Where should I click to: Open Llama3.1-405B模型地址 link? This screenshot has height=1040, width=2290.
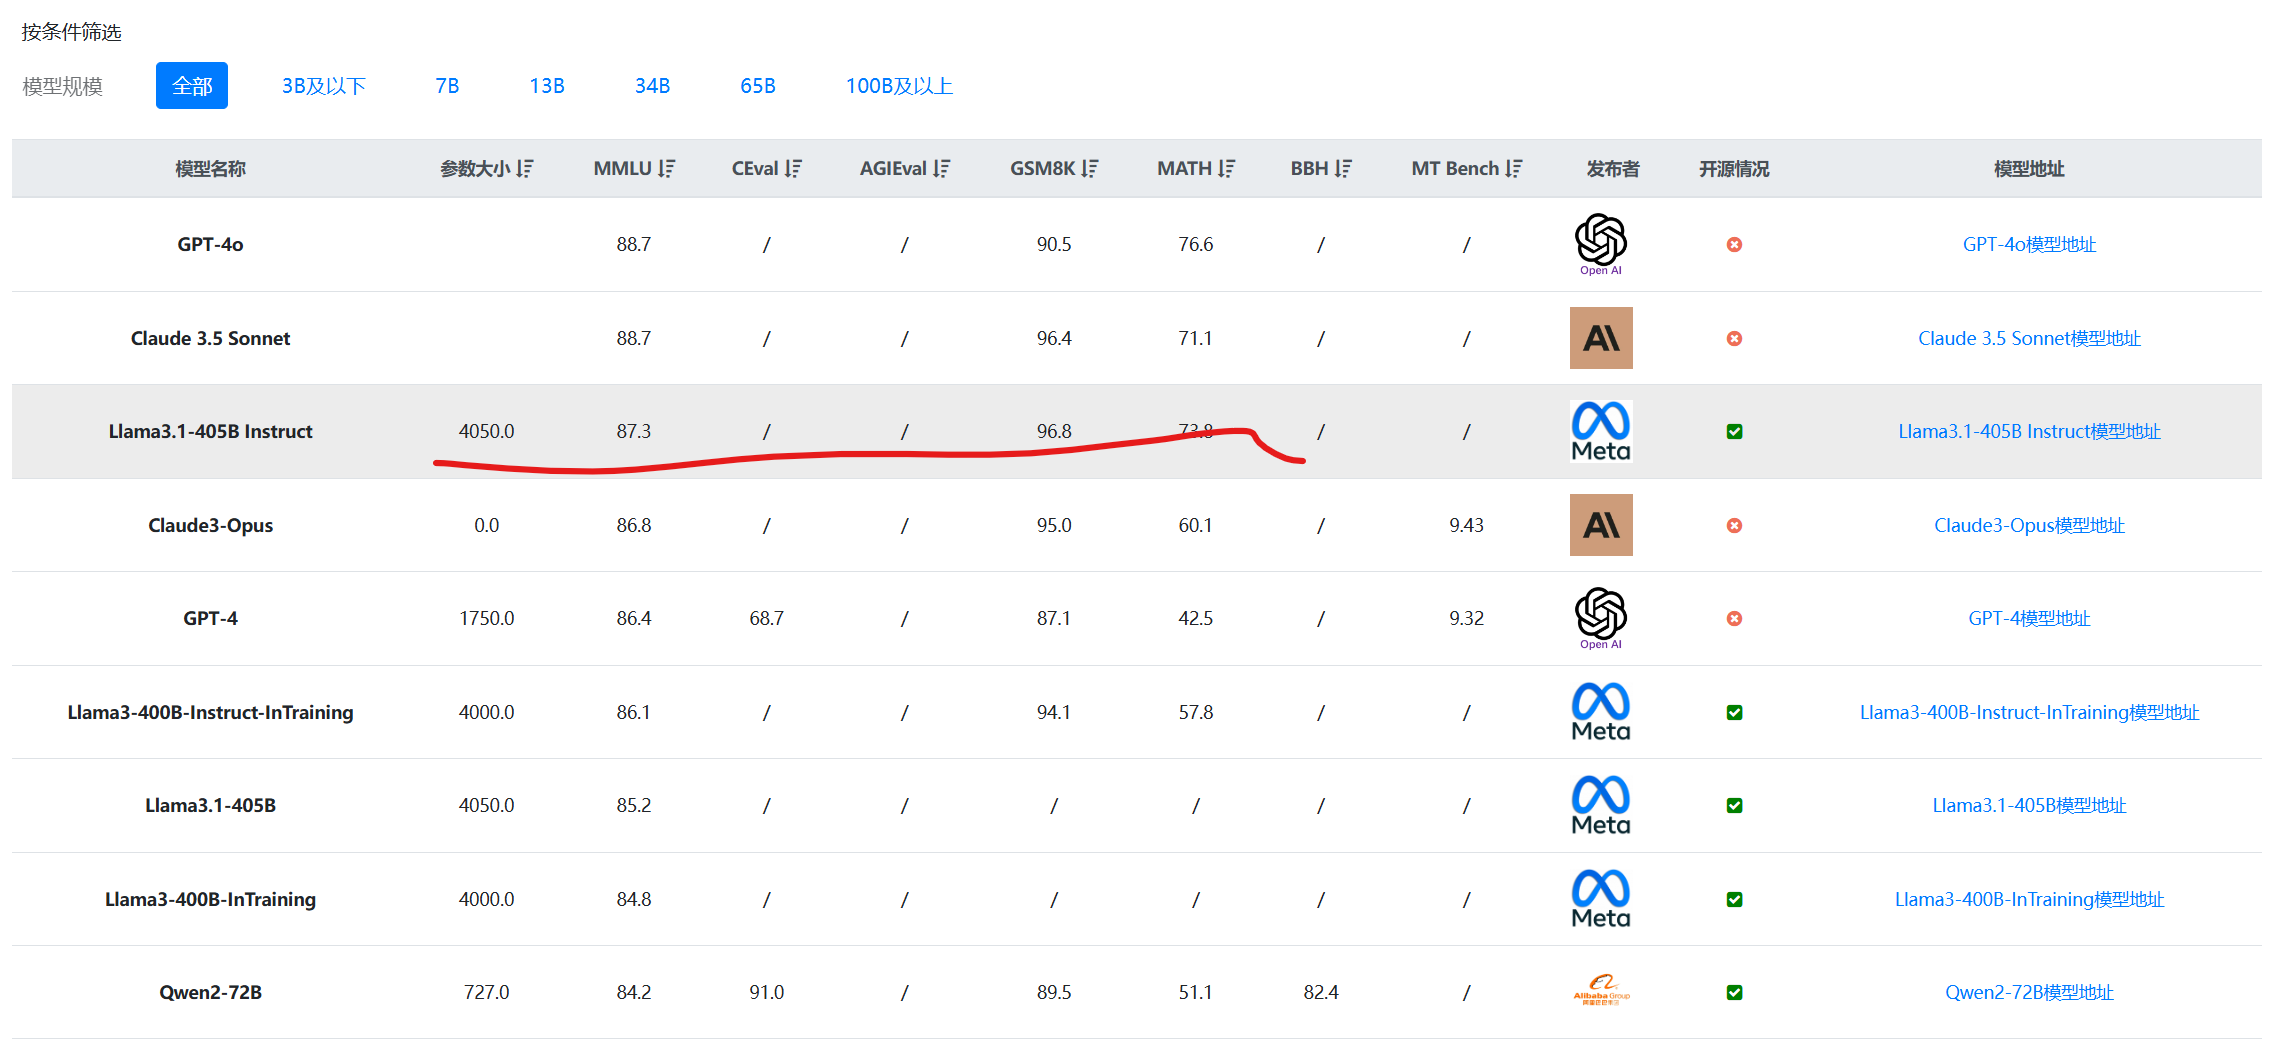tap(2029, 805)
